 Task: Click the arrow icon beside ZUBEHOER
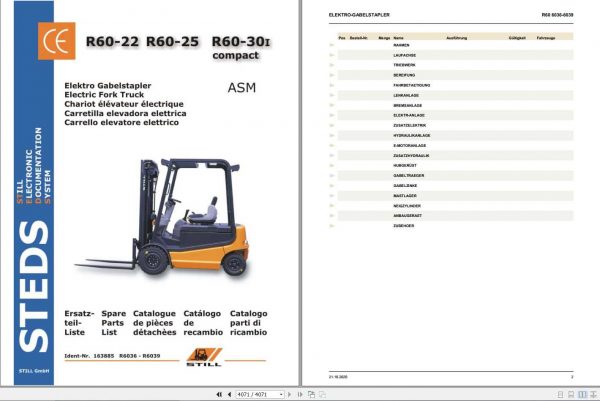coord(332,226)
